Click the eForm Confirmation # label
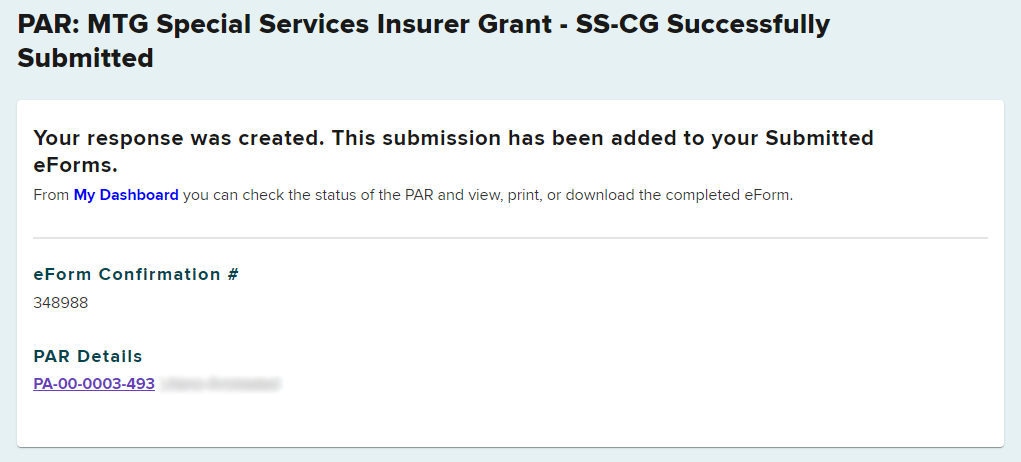This screenshot has width=1021, height=462. [136, 274]
